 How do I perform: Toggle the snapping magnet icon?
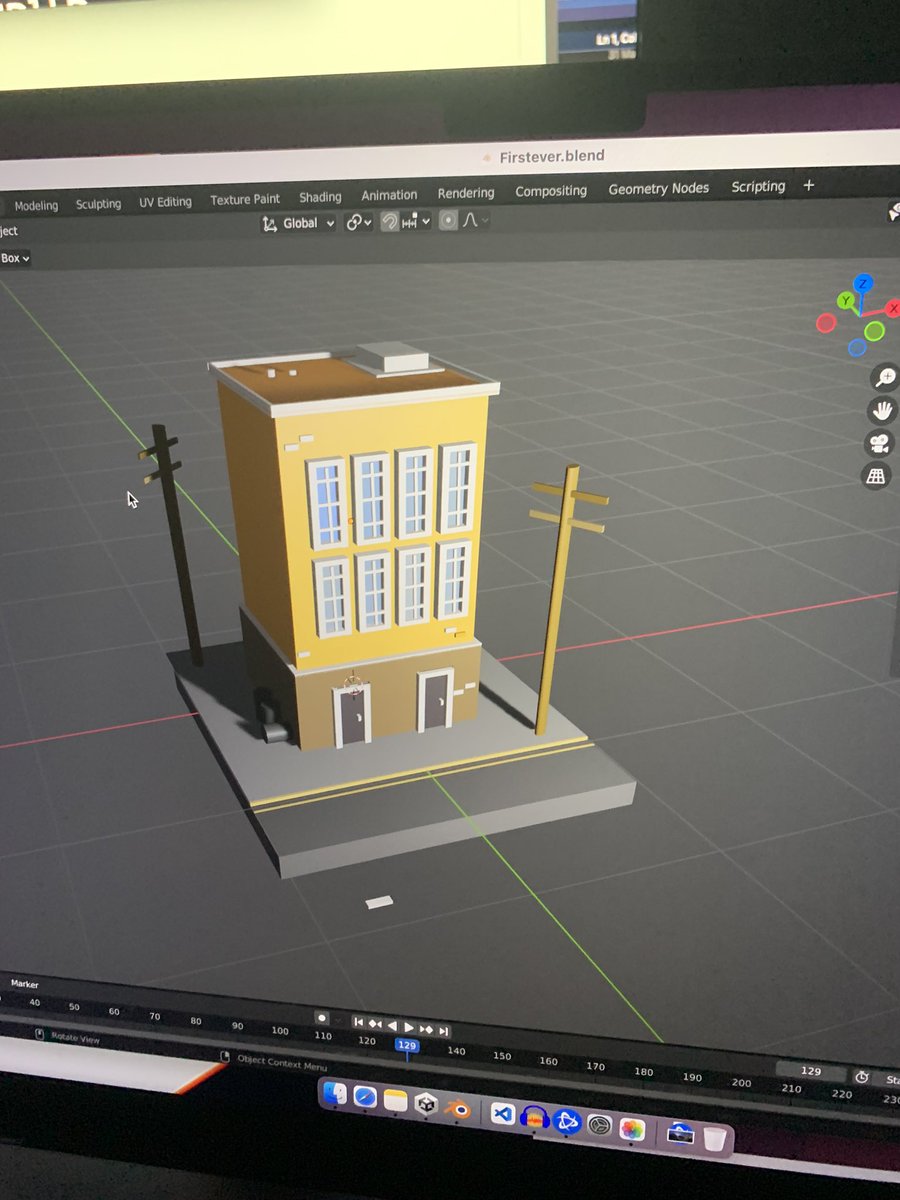click(390, 222)
